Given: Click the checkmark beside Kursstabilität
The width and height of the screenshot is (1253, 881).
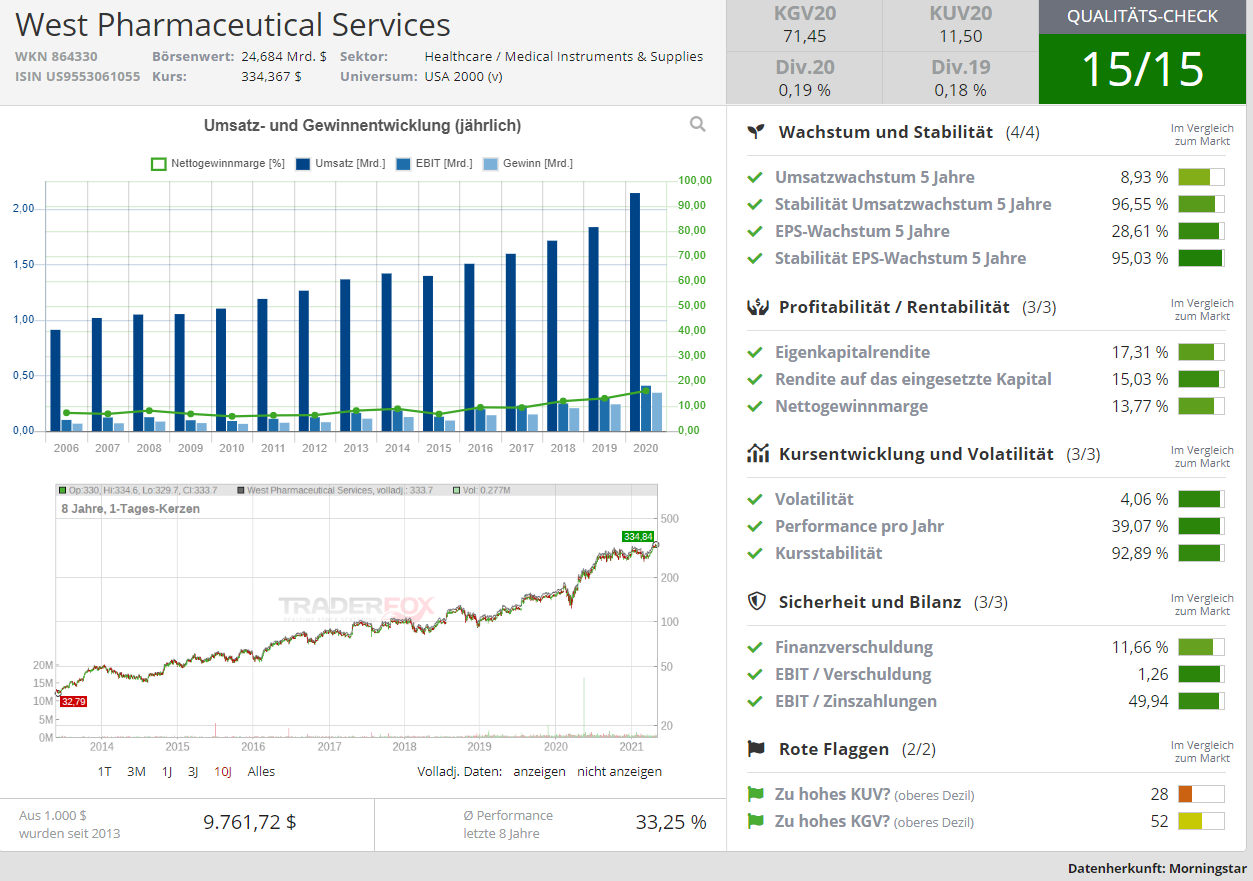Looking at the screenshot, I should (x=756, y=553).
